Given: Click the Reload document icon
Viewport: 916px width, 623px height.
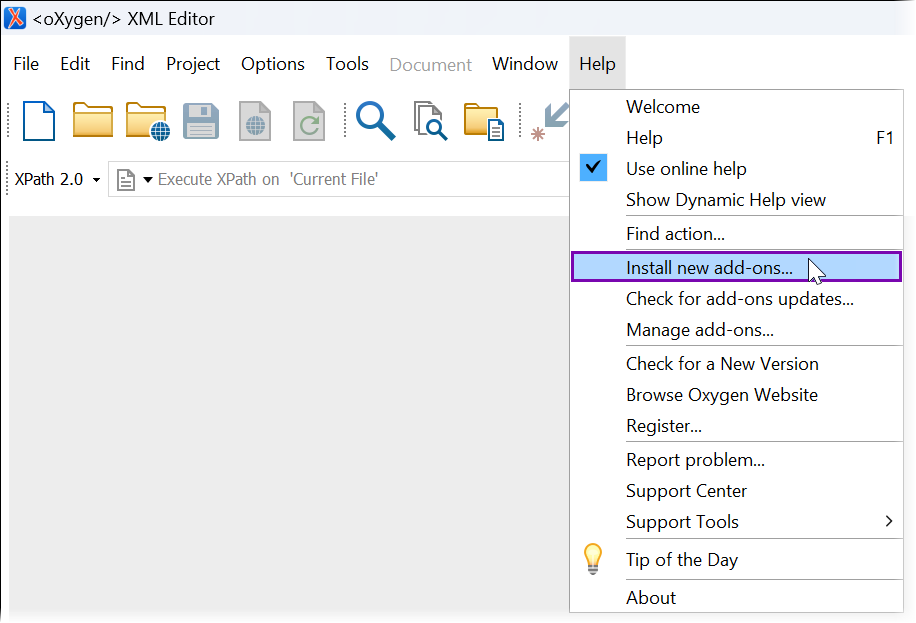Looking at the screenshot, I should [x=309, y=121].
